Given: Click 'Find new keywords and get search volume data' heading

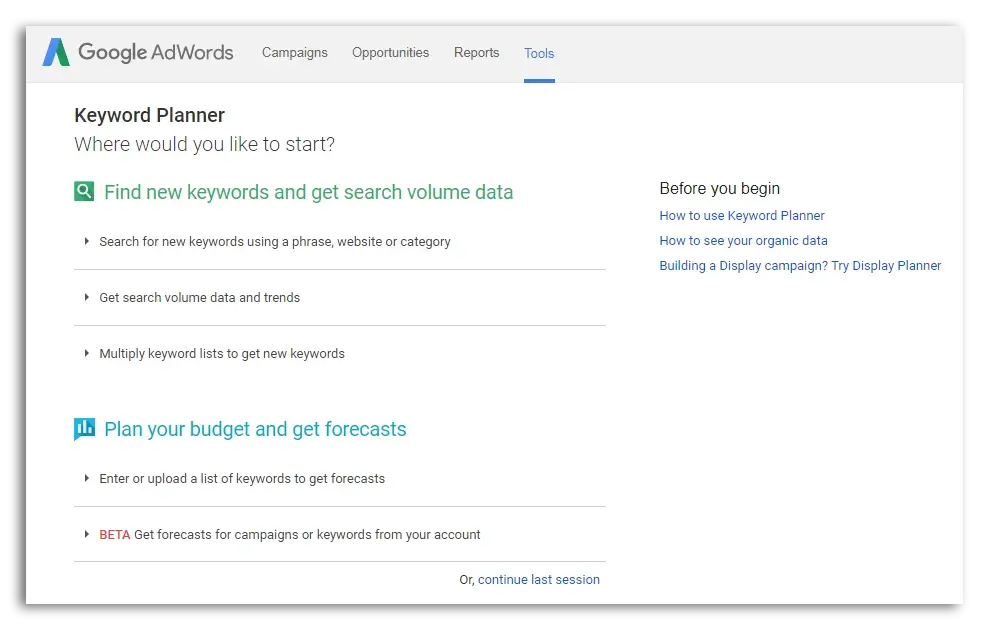Looking at the screenshot, I should point(308,192).
